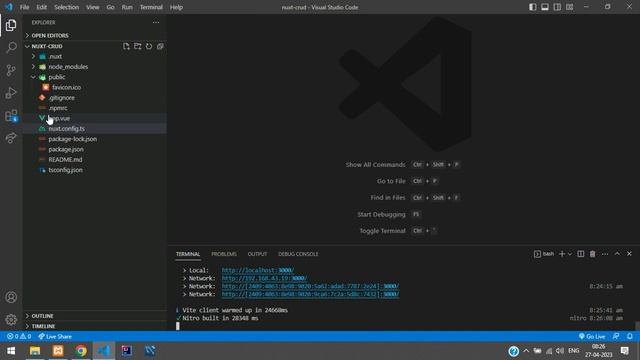Split the terminal
The width and height of the screenshot is (640, 360).
(580, 254)
